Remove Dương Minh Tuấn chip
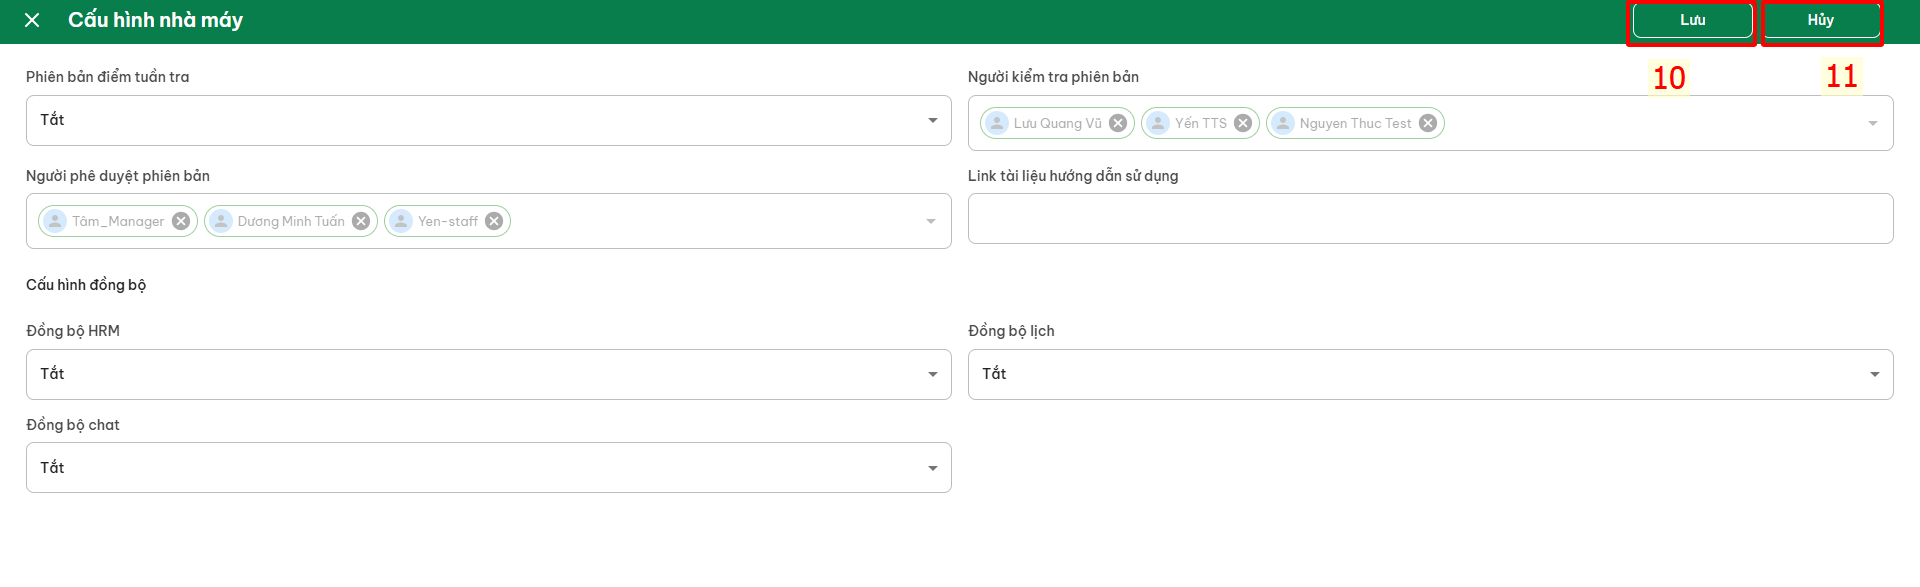The width and height of the screenshot is (1920, 587). click(x=361, y=221)
